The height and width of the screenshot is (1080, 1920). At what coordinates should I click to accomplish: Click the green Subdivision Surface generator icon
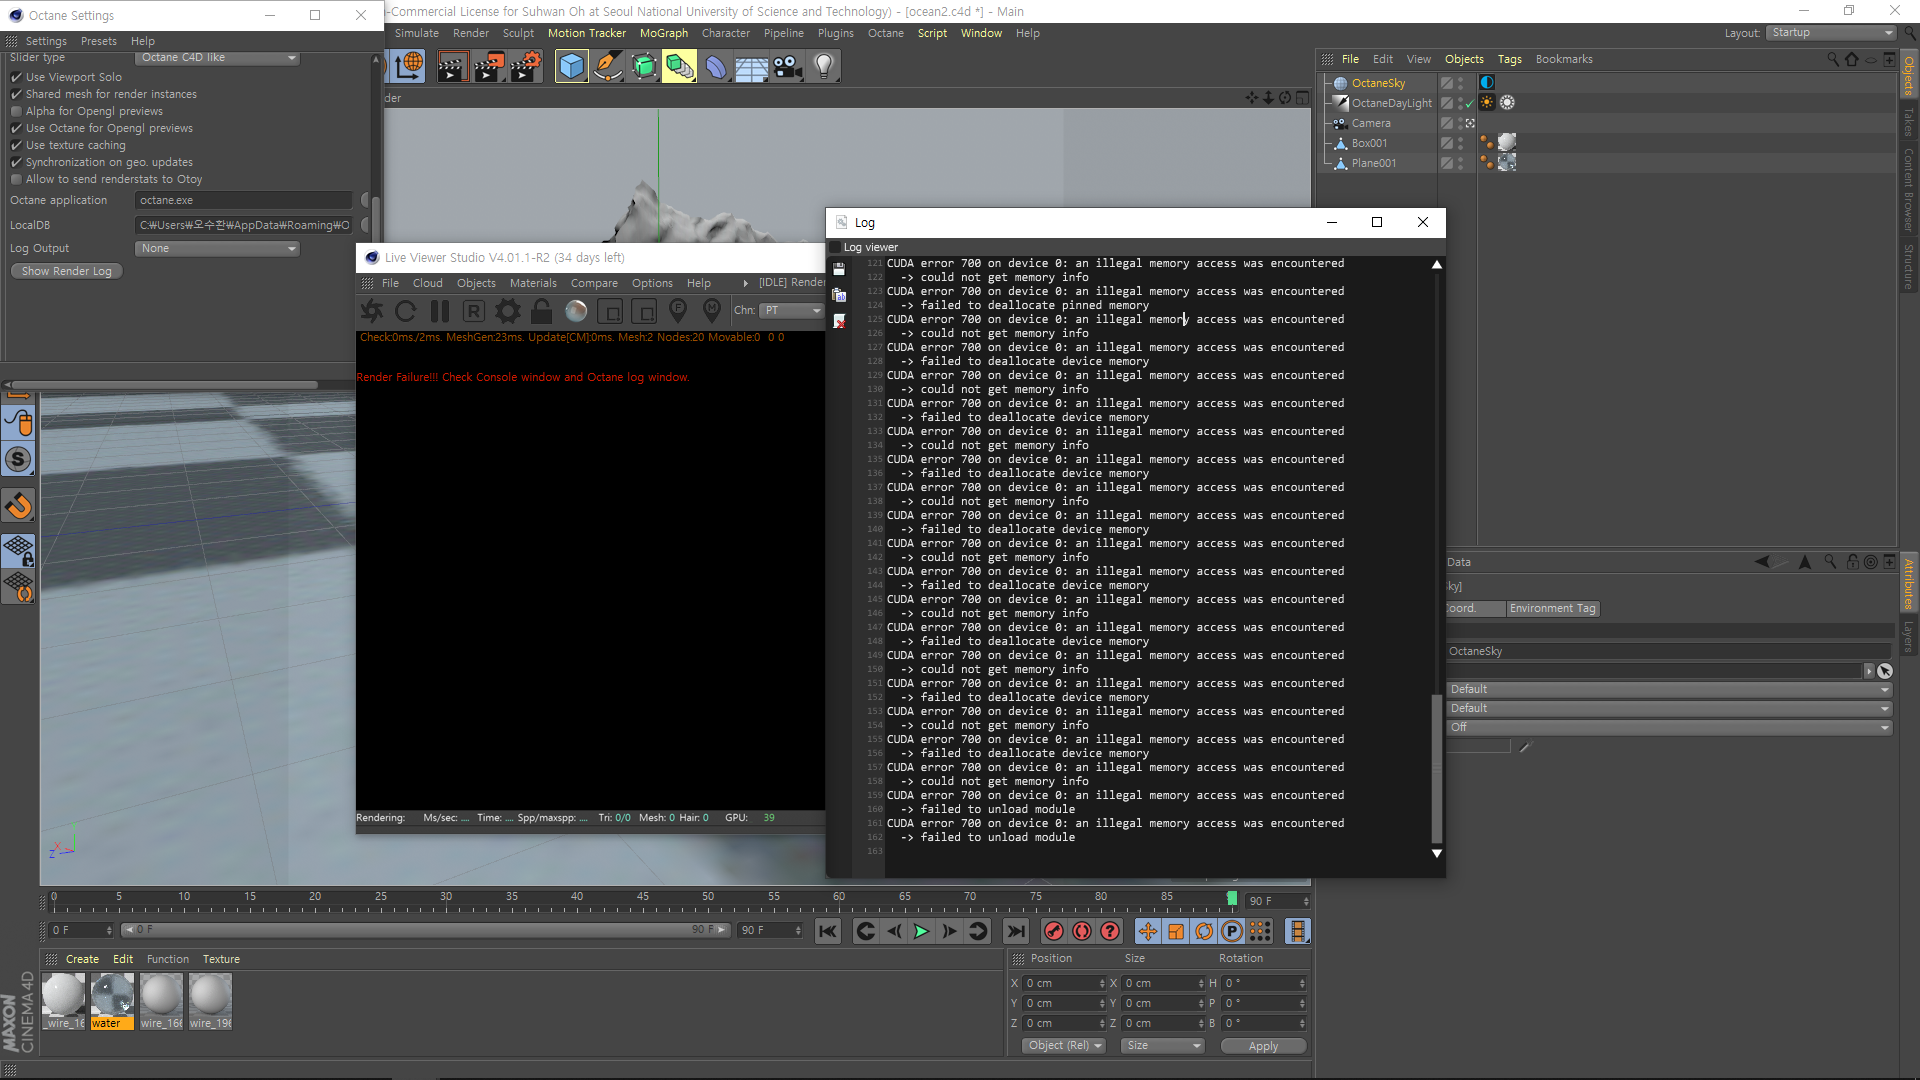point(643,67)
